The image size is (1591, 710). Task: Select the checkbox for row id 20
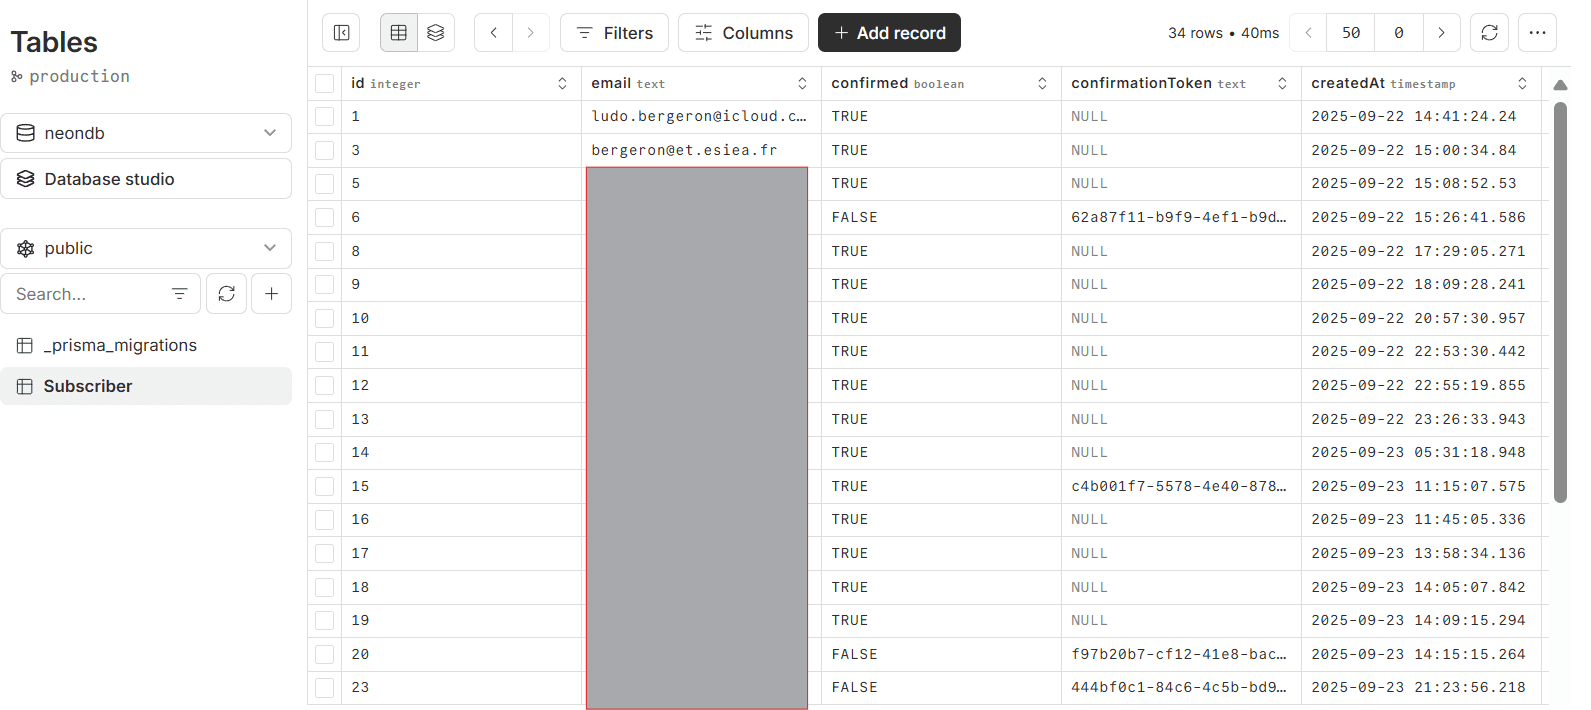325,655
